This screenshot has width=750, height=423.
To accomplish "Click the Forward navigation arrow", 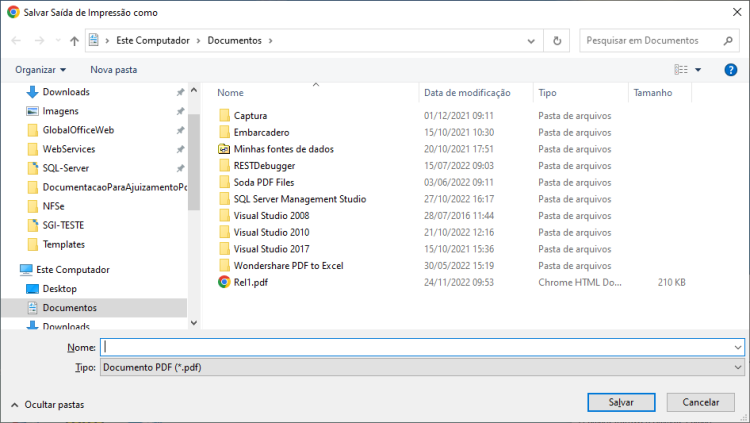I will click(x=39, y=41).
